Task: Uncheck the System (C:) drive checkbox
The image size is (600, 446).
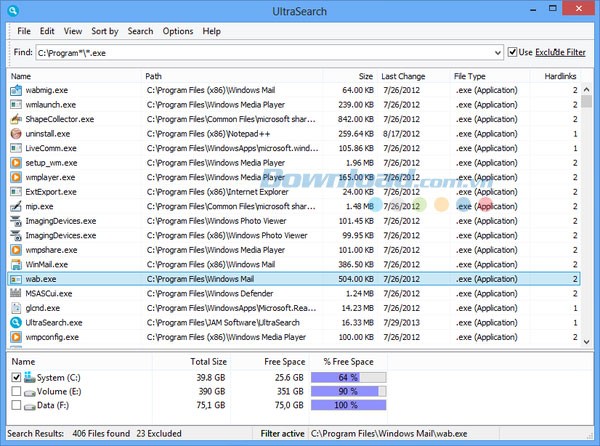Action: (x=15, y=378)
